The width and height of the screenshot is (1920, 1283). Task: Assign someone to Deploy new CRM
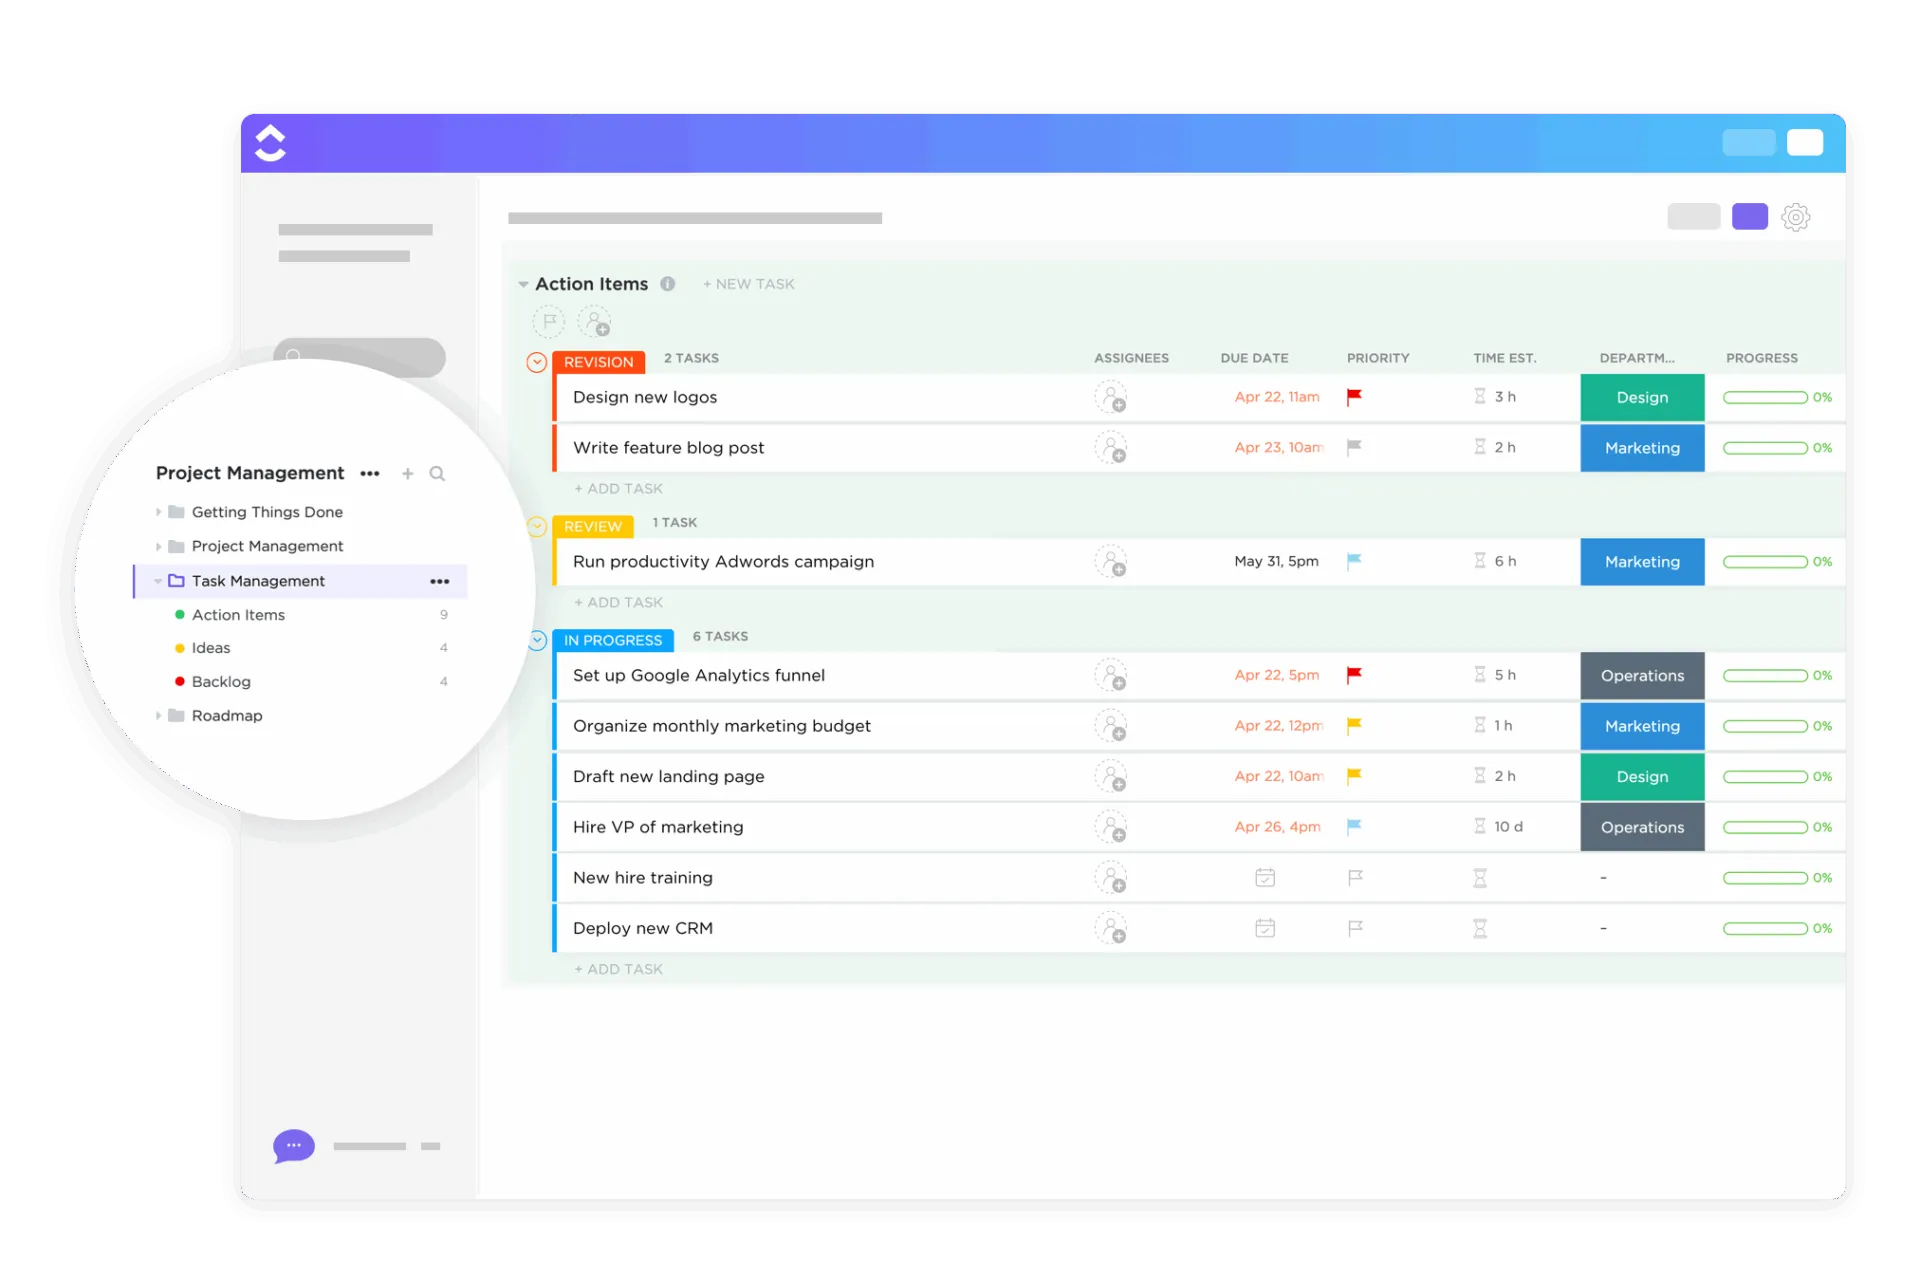click(x=1110, y=928)
